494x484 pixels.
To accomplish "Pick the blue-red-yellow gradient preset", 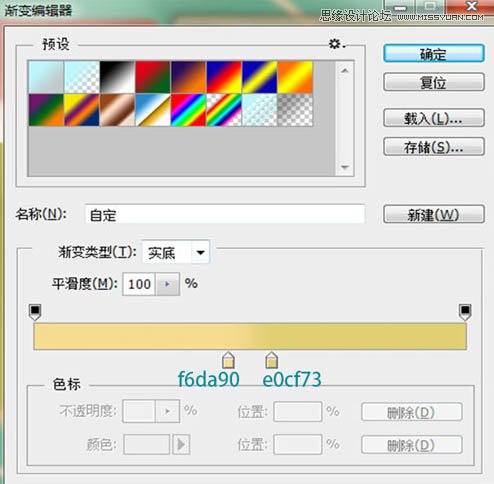I will [x=224, y=77].
